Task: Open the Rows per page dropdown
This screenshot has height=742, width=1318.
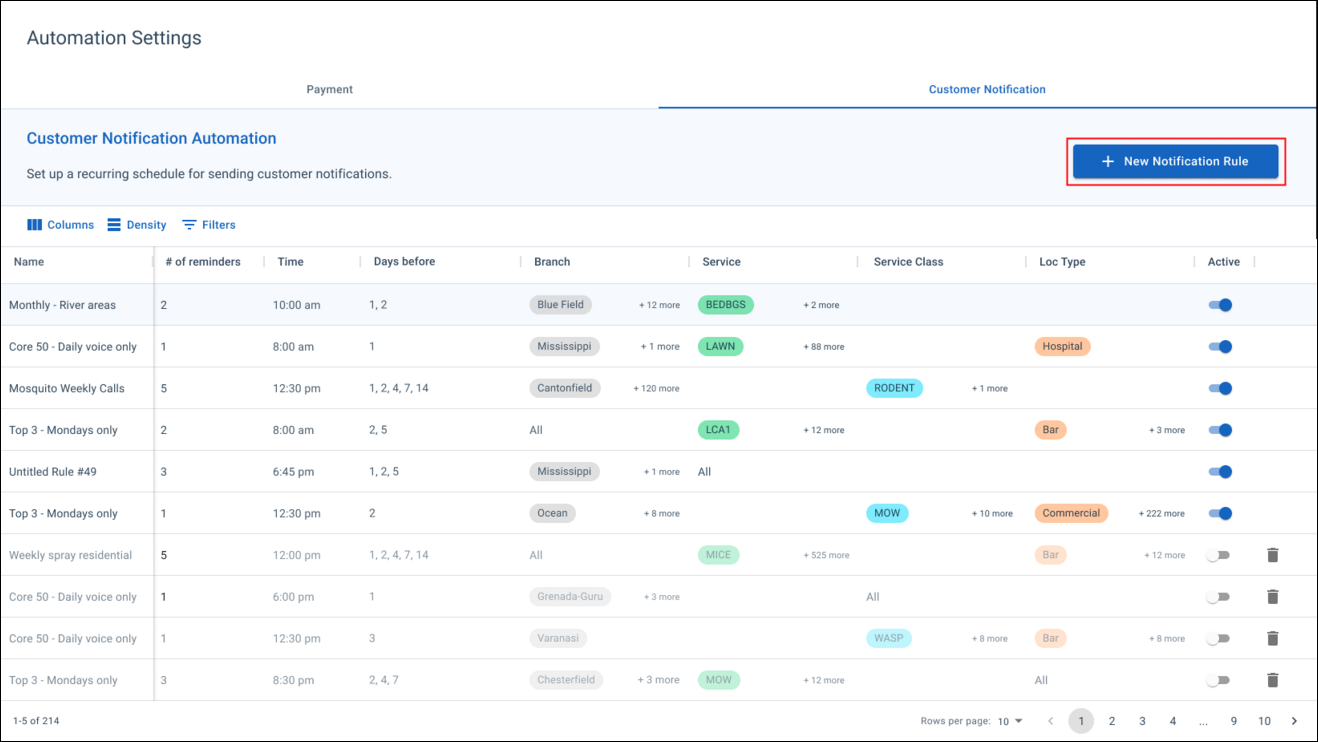Action: coord(1012,720)
